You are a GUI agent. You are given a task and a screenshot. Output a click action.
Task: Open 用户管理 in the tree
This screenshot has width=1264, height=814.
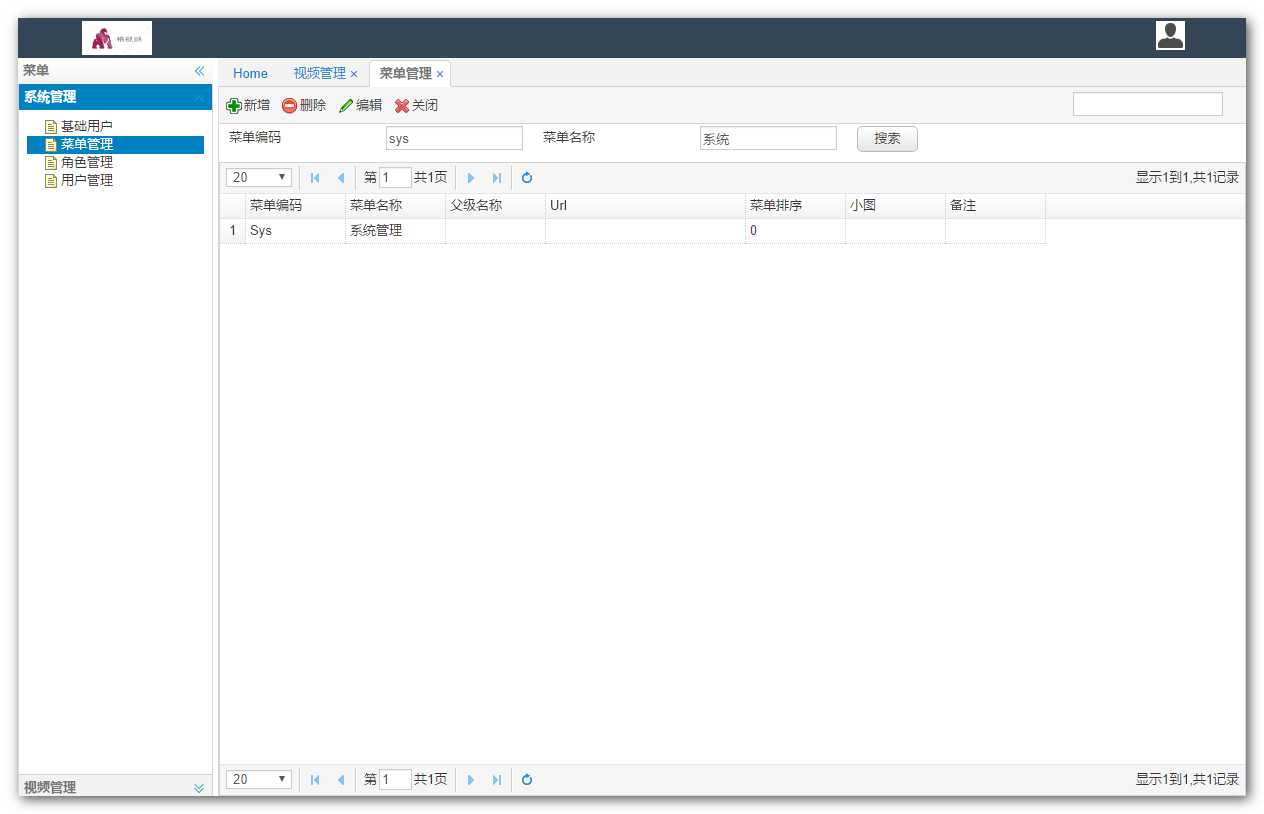(x=87, y=180)
